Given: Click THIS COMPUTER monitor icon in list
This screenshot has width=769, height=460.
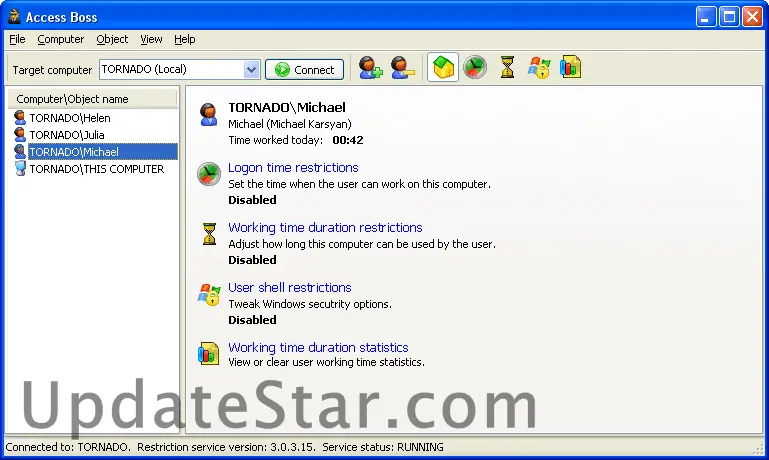Looking at the screenshot, I should point(20,169).
